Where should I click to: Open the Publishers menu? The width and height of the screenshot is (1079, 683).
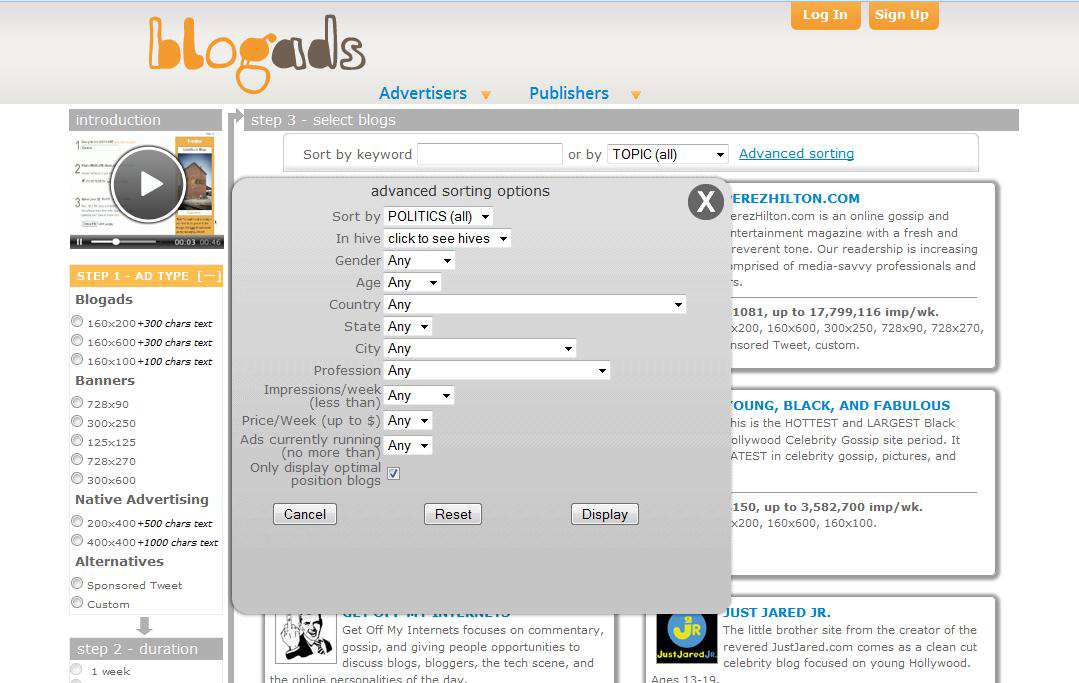coord(569,93)
